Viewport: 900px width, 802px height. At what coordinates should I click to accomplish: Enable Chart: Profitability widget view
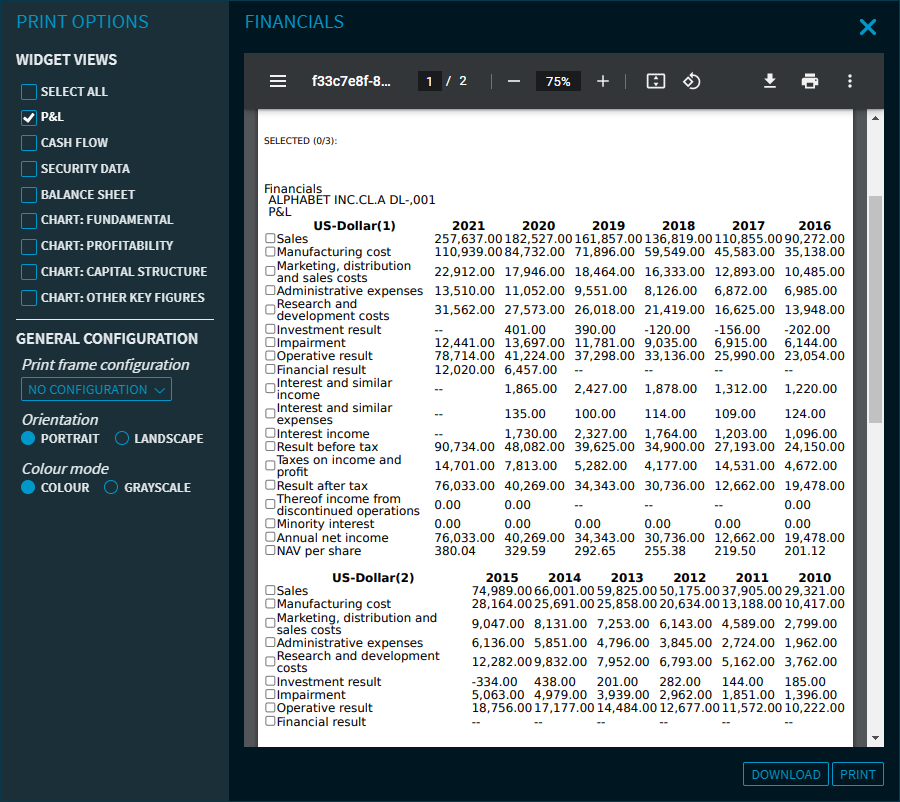pyautogui.click(x=29, y=246)
